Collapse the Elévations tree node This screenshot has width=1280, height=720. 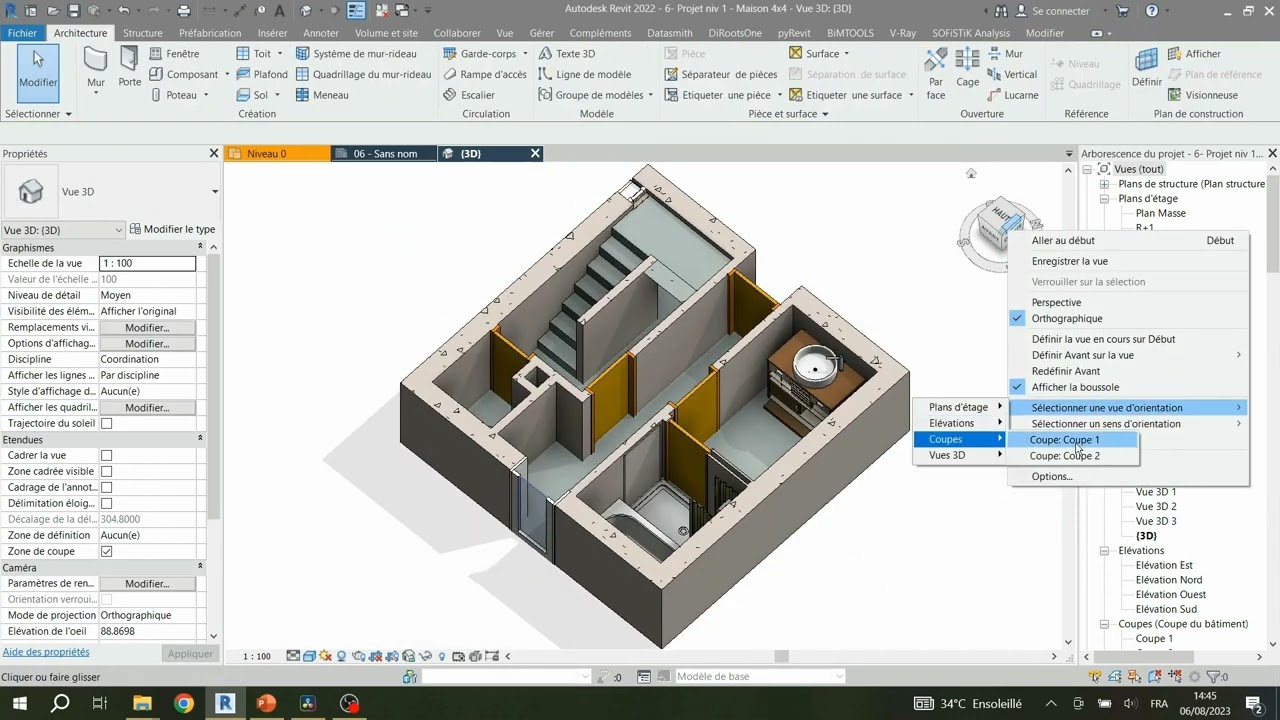pos(1104,551)
